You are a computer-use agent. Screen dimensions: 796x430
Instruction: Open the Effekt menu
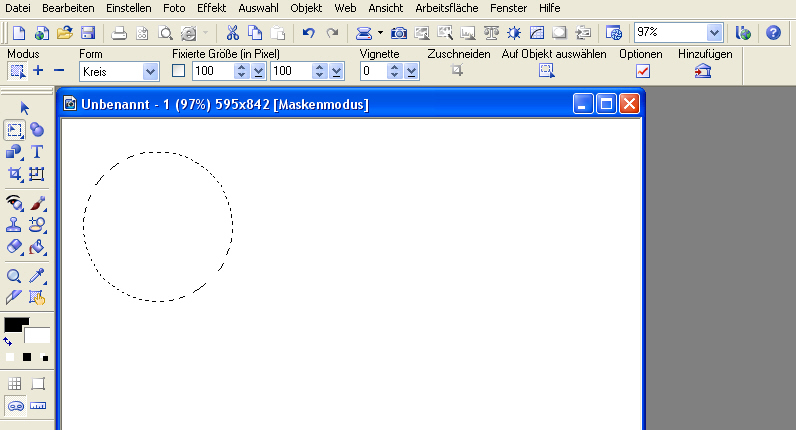tap(211, 8)
